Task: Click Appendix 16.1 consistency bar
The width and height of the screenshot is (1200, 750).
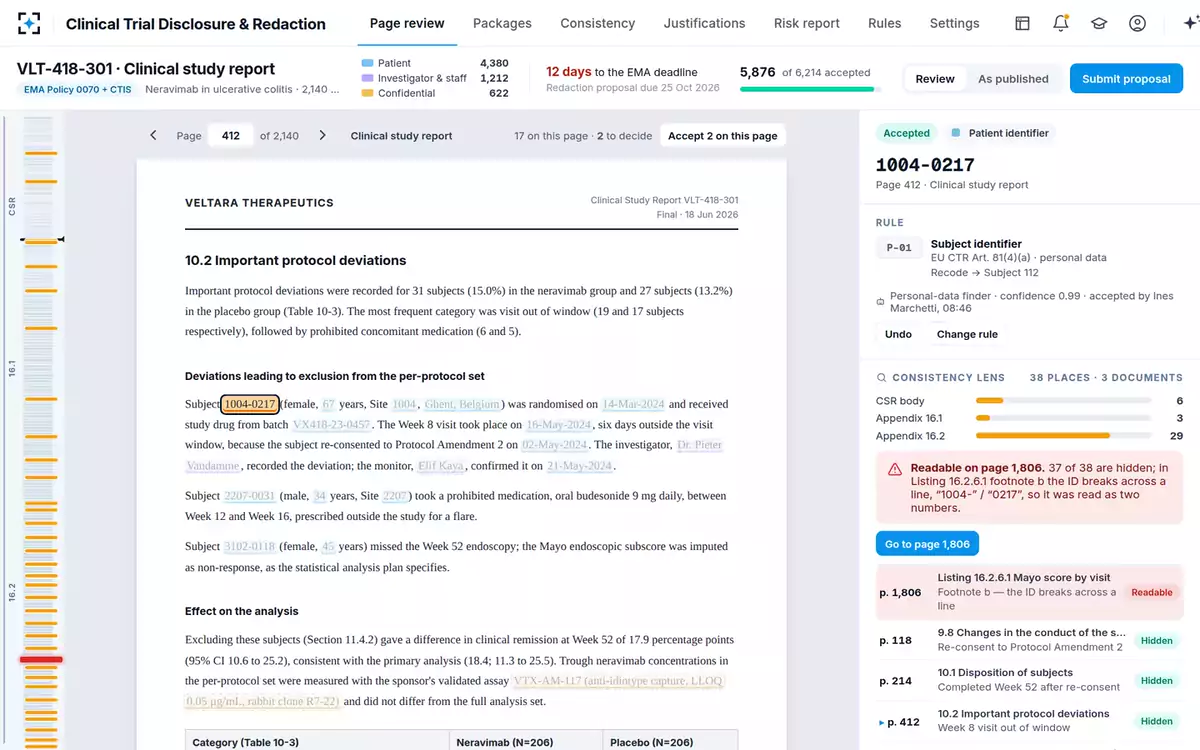Action: pos(1062,418)
